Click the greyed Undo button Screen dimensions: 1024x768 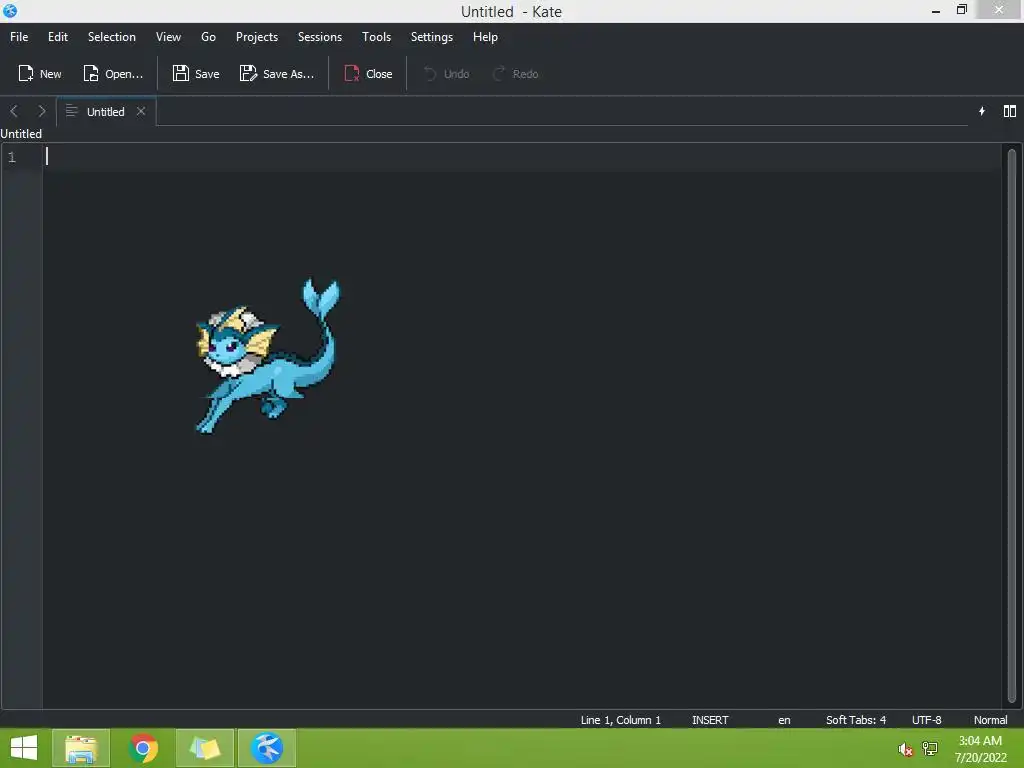(447, 74)
